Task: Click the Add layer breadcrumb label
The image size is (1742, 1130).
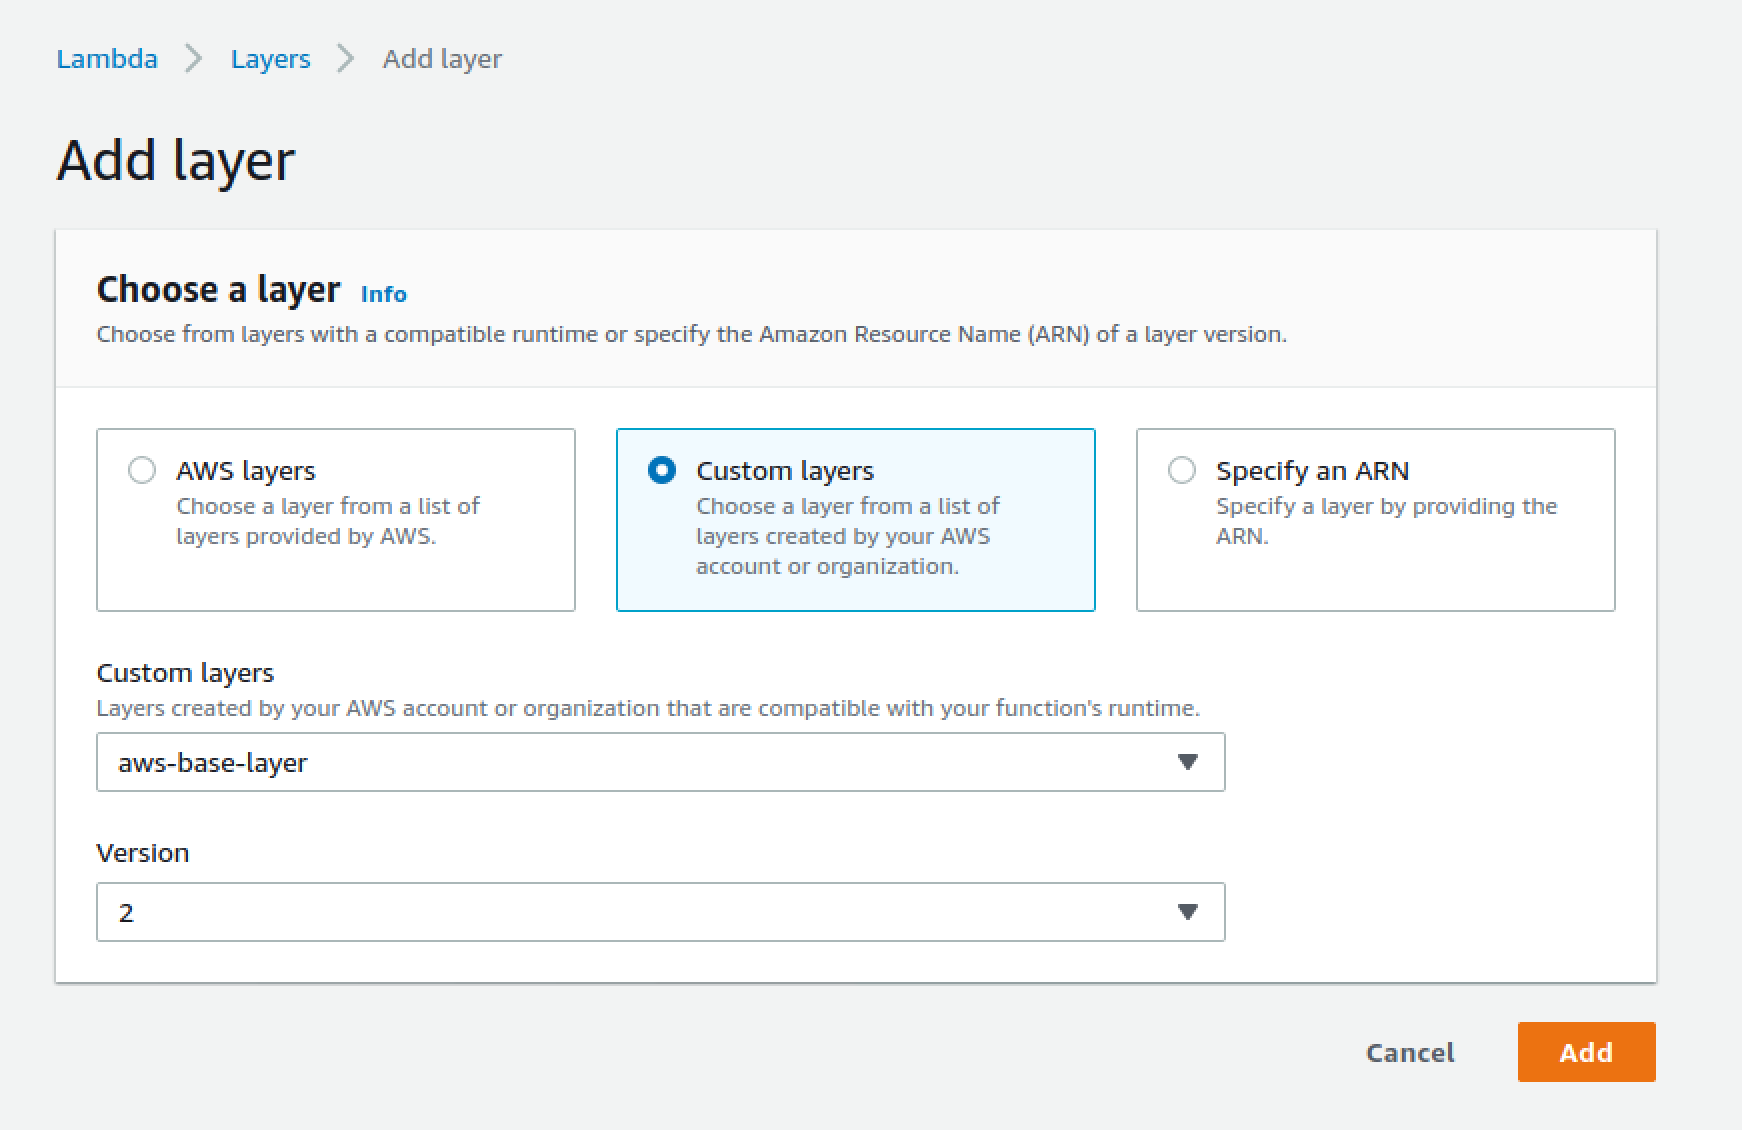Action: [x=441, y=59]
